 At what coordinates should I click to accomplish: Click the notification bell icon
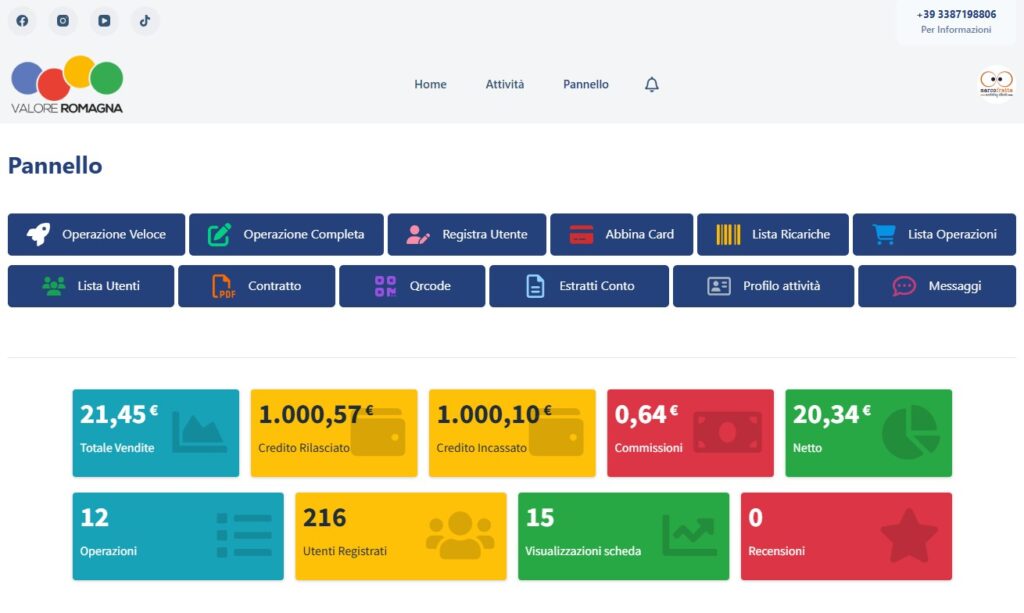click(x=652, y=85)
